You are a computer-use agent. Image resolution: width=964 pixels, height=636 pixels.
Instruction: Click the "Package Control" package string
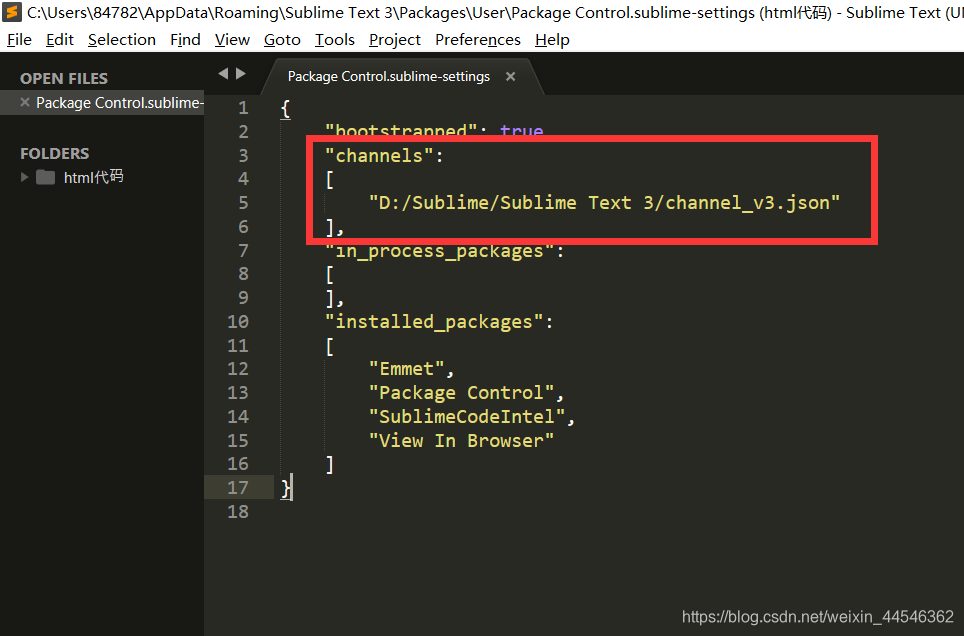pyautogui.click(x=461, y=392)
